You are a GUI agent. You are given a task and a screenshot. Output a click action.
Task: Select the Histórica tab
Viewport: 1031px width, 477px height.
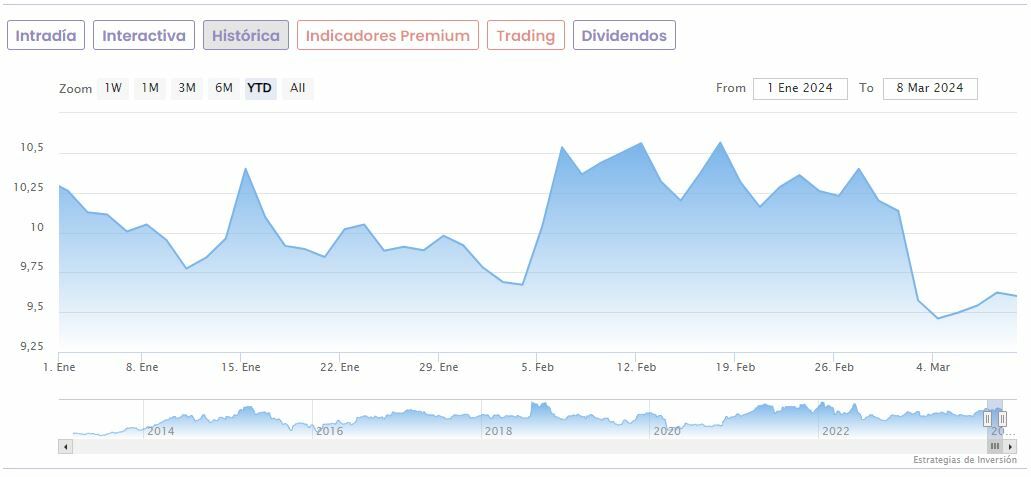pos(246,36)
